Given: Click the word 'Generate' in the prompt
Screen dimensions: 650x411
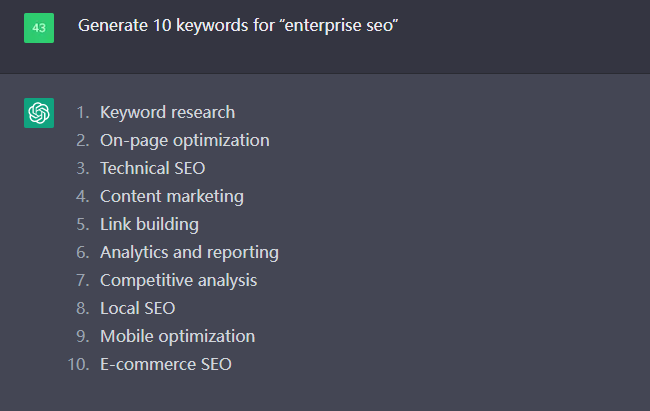Looking at the screenshot, I should pyautogui.click(x=113, y=26).
